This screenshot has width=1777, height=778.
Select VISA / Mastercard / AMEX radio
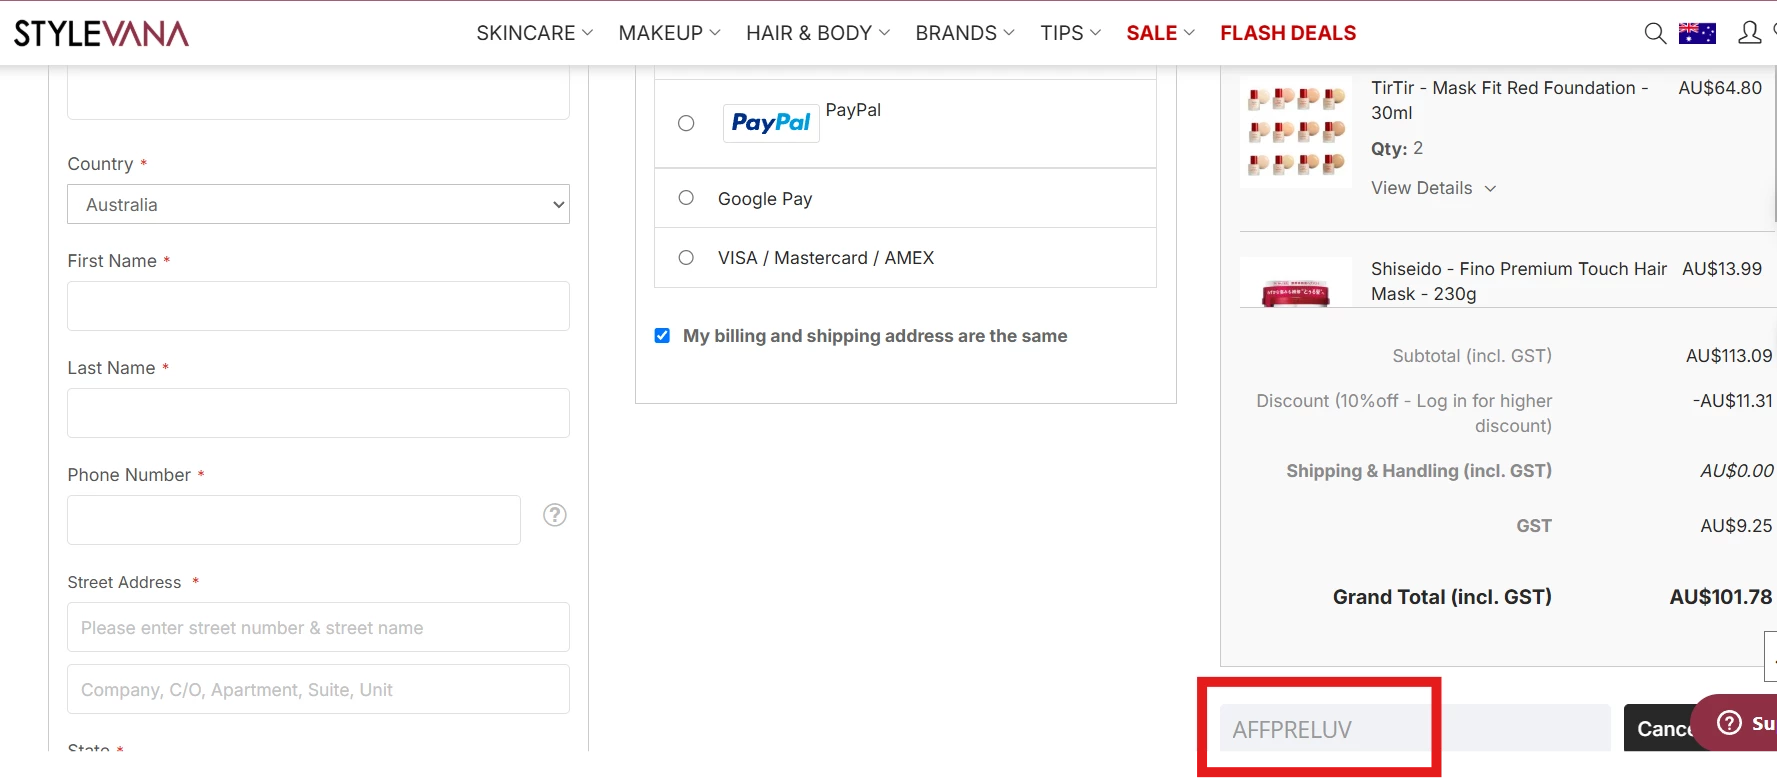[686, 258]
